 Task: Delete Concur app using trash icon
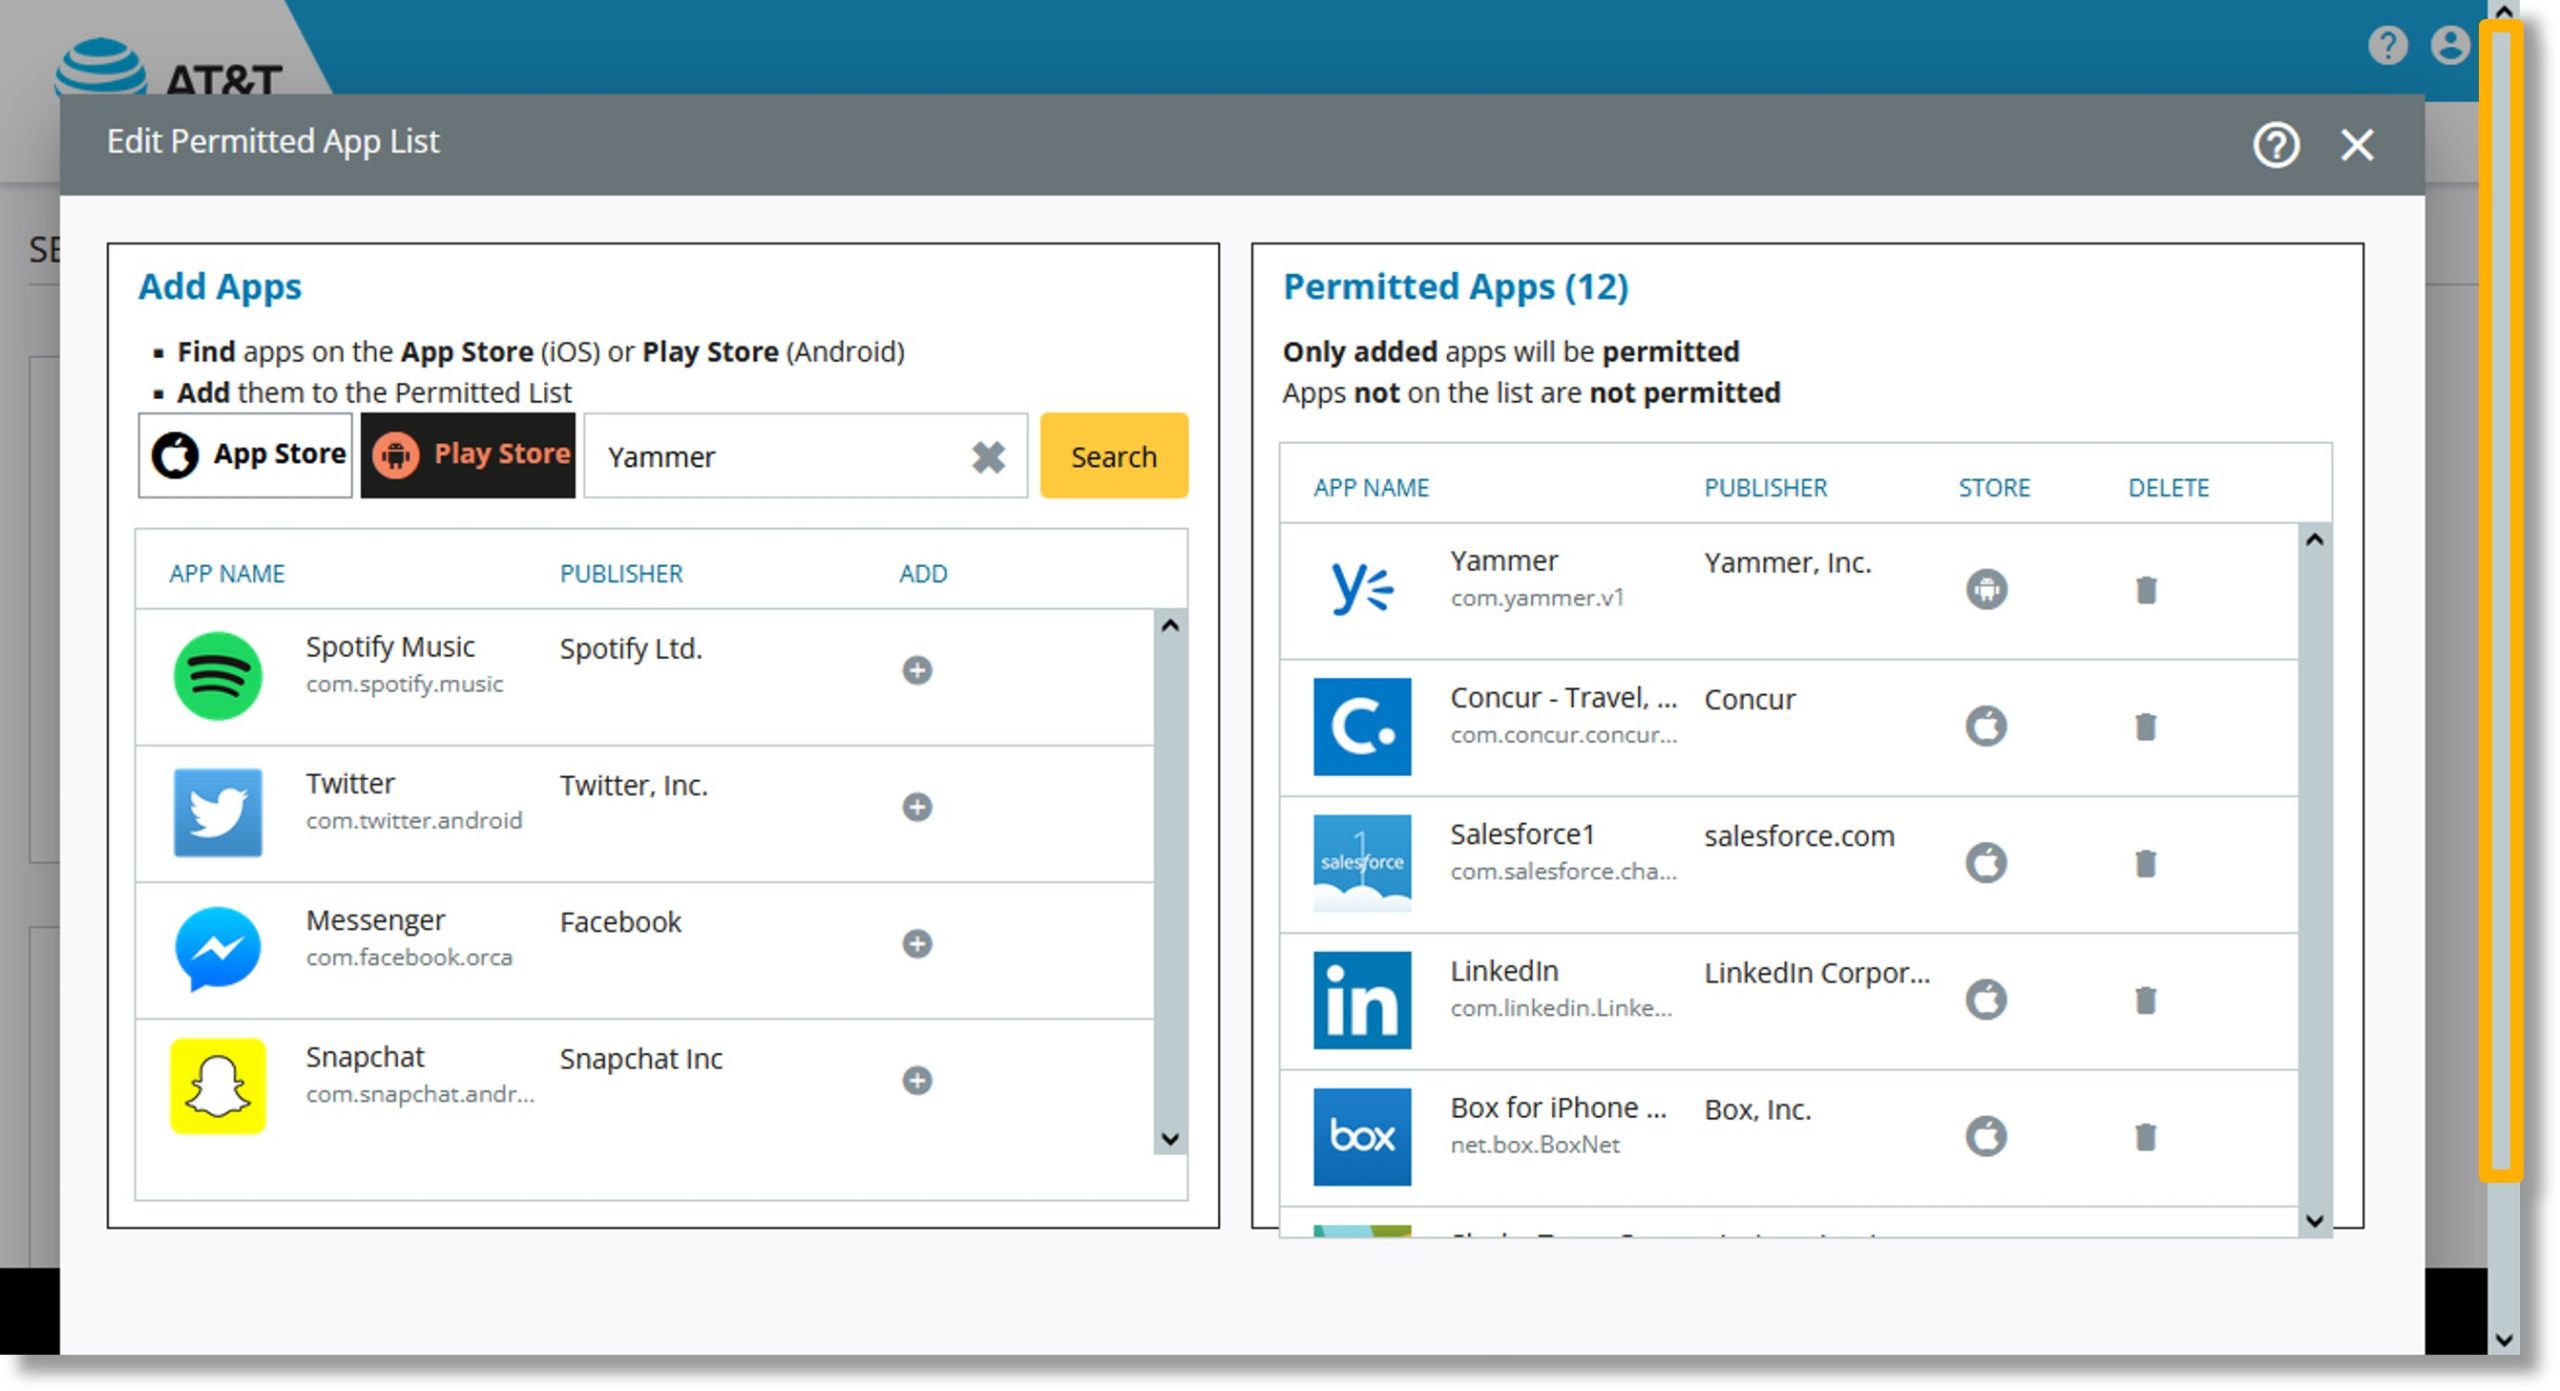tap(2146, 727)
